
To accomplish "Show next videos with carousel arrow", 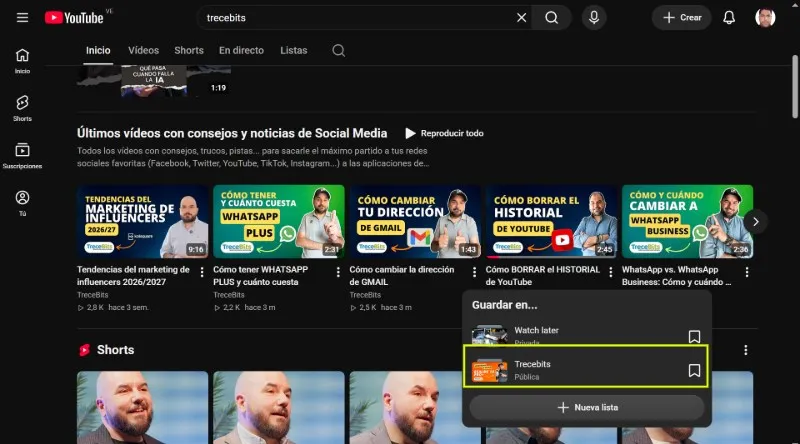I will (x=756, y=221).
